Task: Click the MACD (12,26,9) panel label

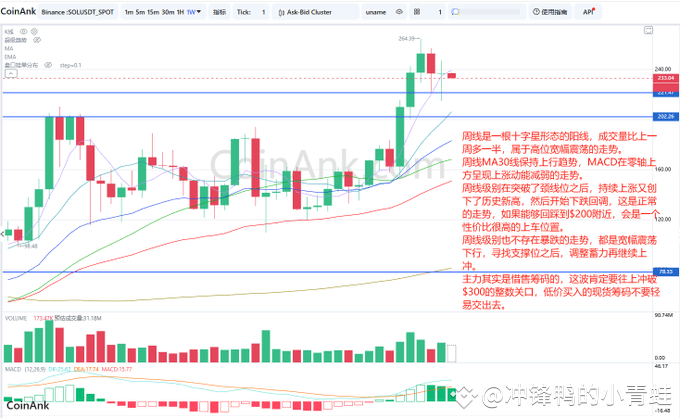Action: [x=25, y=369]
